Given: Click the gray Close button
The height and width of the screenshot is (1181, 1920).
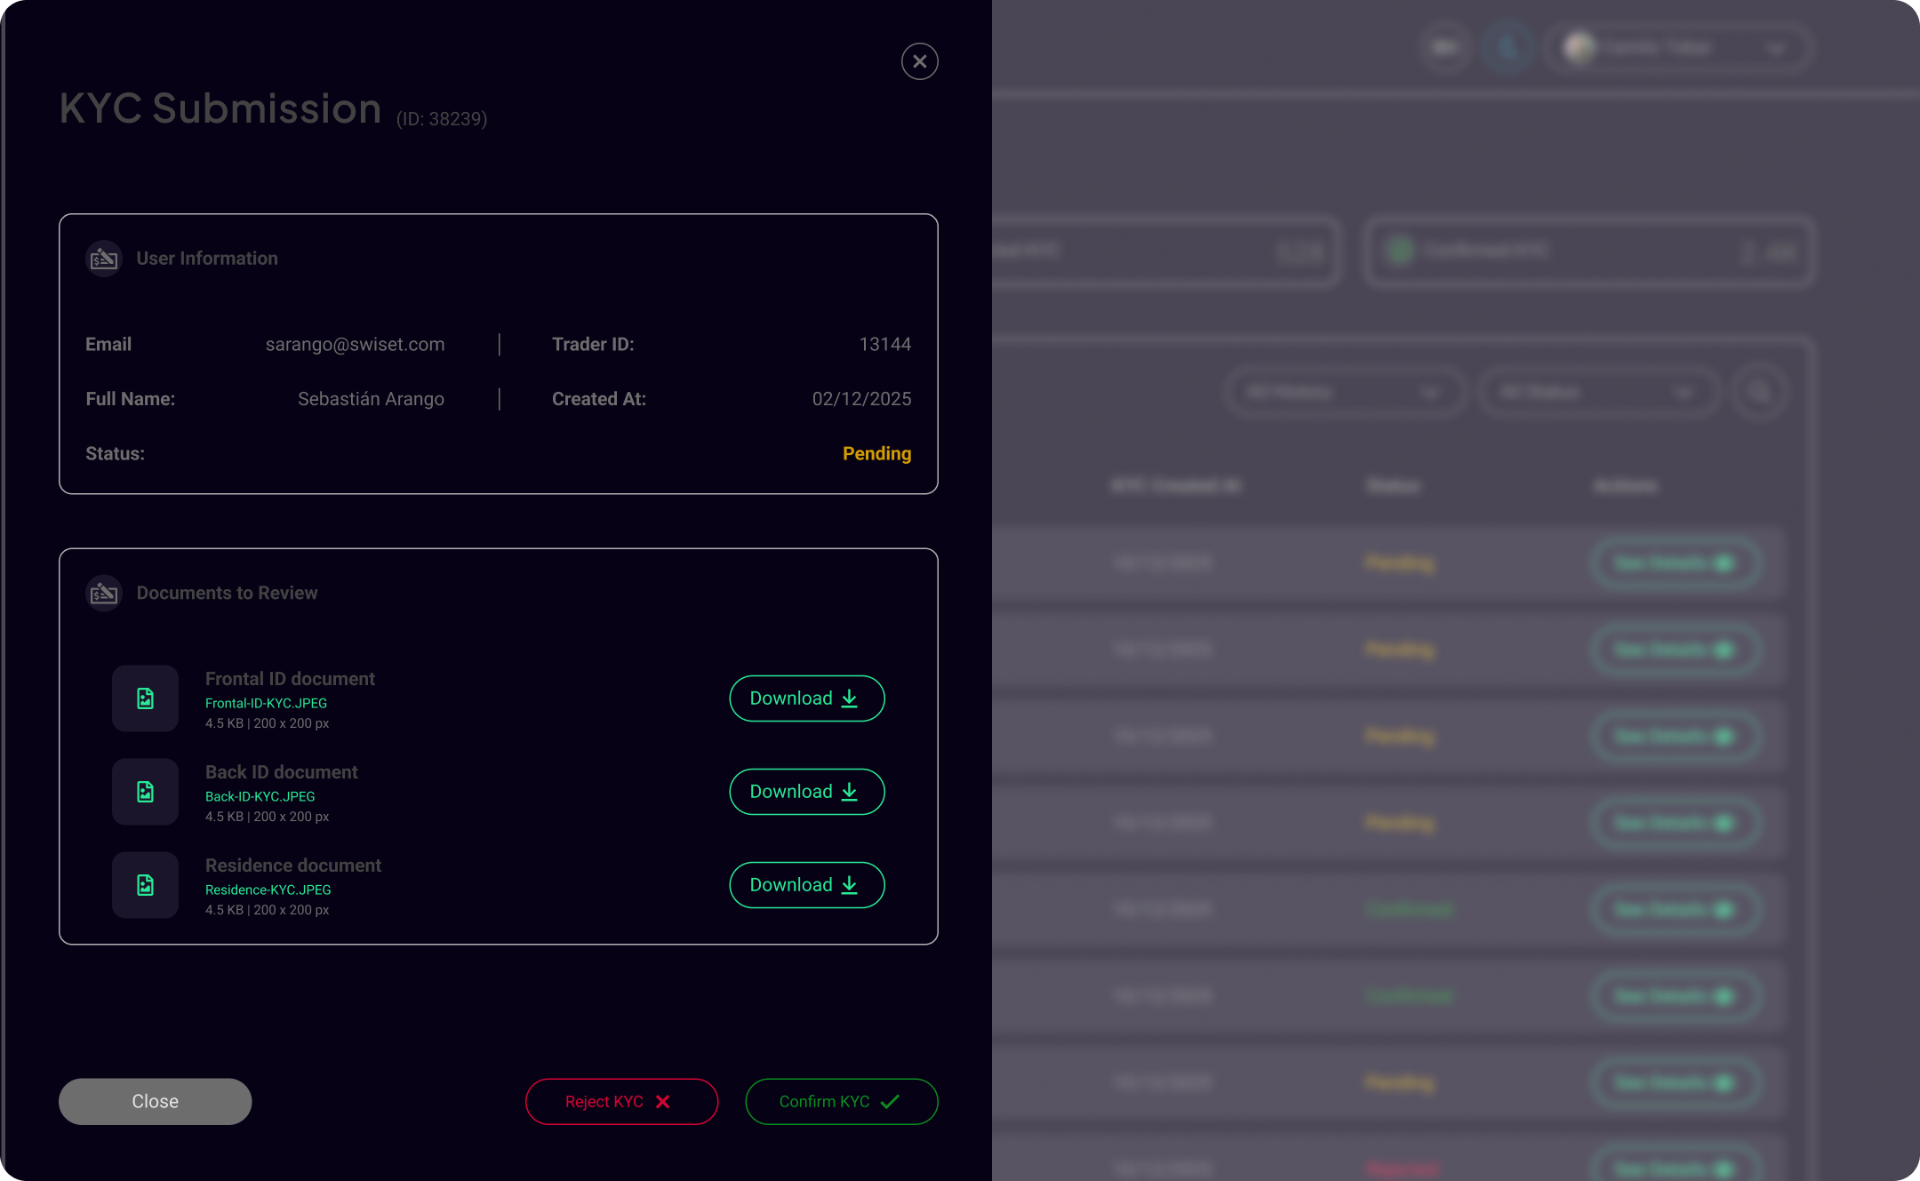Looking at the screenshot, I should click(x=155, y=1101).
